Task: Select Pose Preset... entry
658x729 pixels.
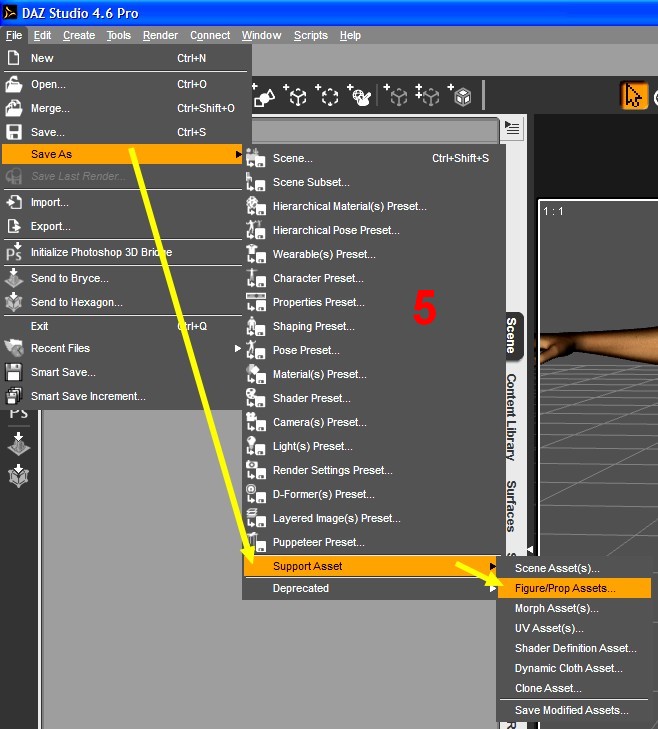Action: tap(374, 350)
